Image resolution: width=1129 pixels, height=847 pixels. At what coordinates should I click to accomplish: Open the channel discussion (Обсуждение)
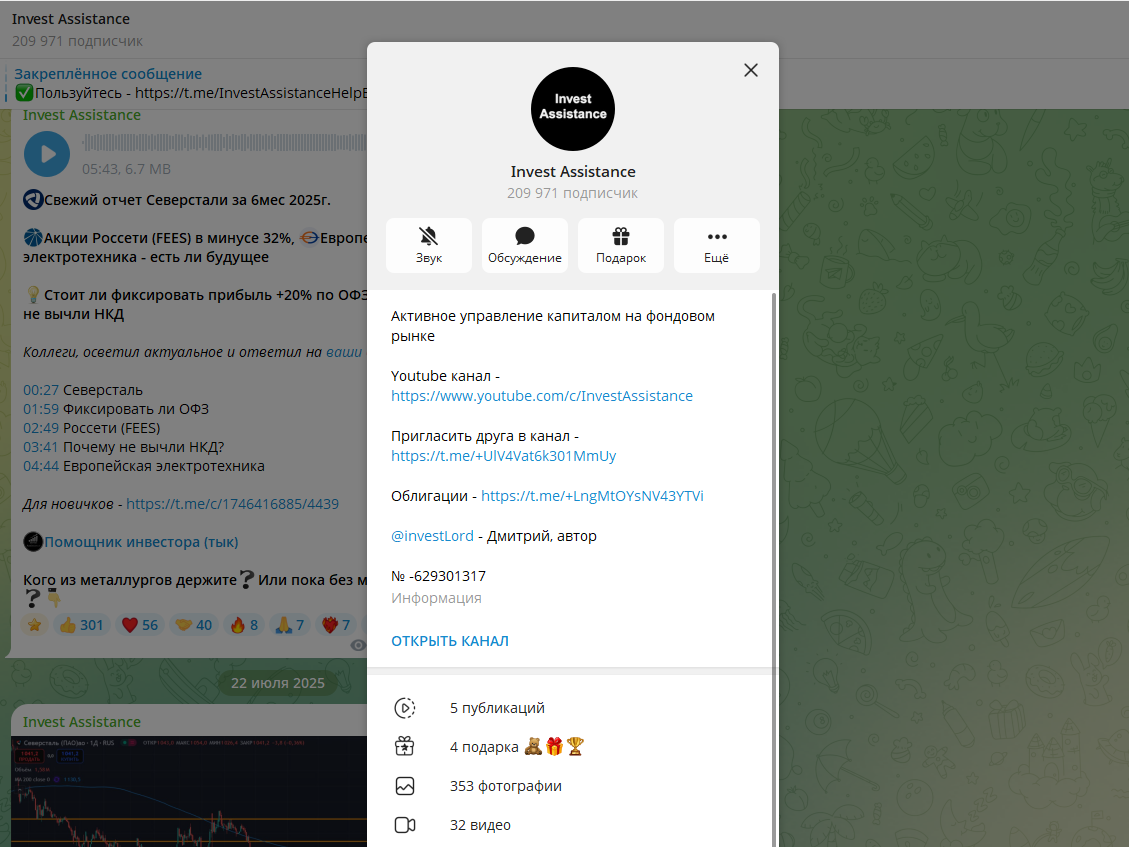pos(524,246)
